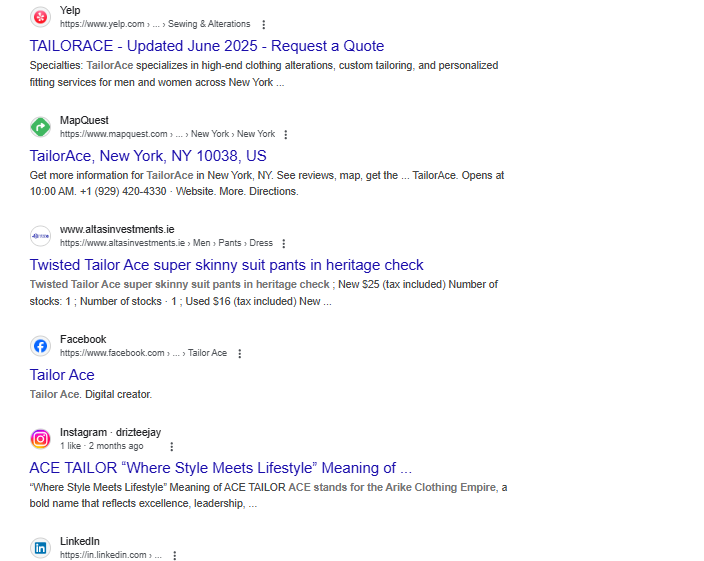Open the three-dot menu for Instagram result
This screenshot has height=561, width=704.
click(x=172, y=446)
